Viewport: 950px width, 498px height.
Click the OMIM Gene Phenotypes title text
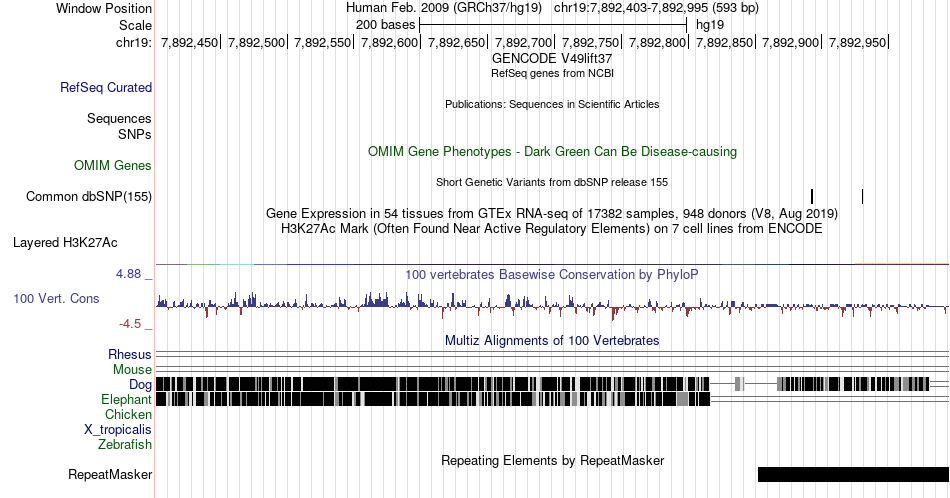click(552, 151)
